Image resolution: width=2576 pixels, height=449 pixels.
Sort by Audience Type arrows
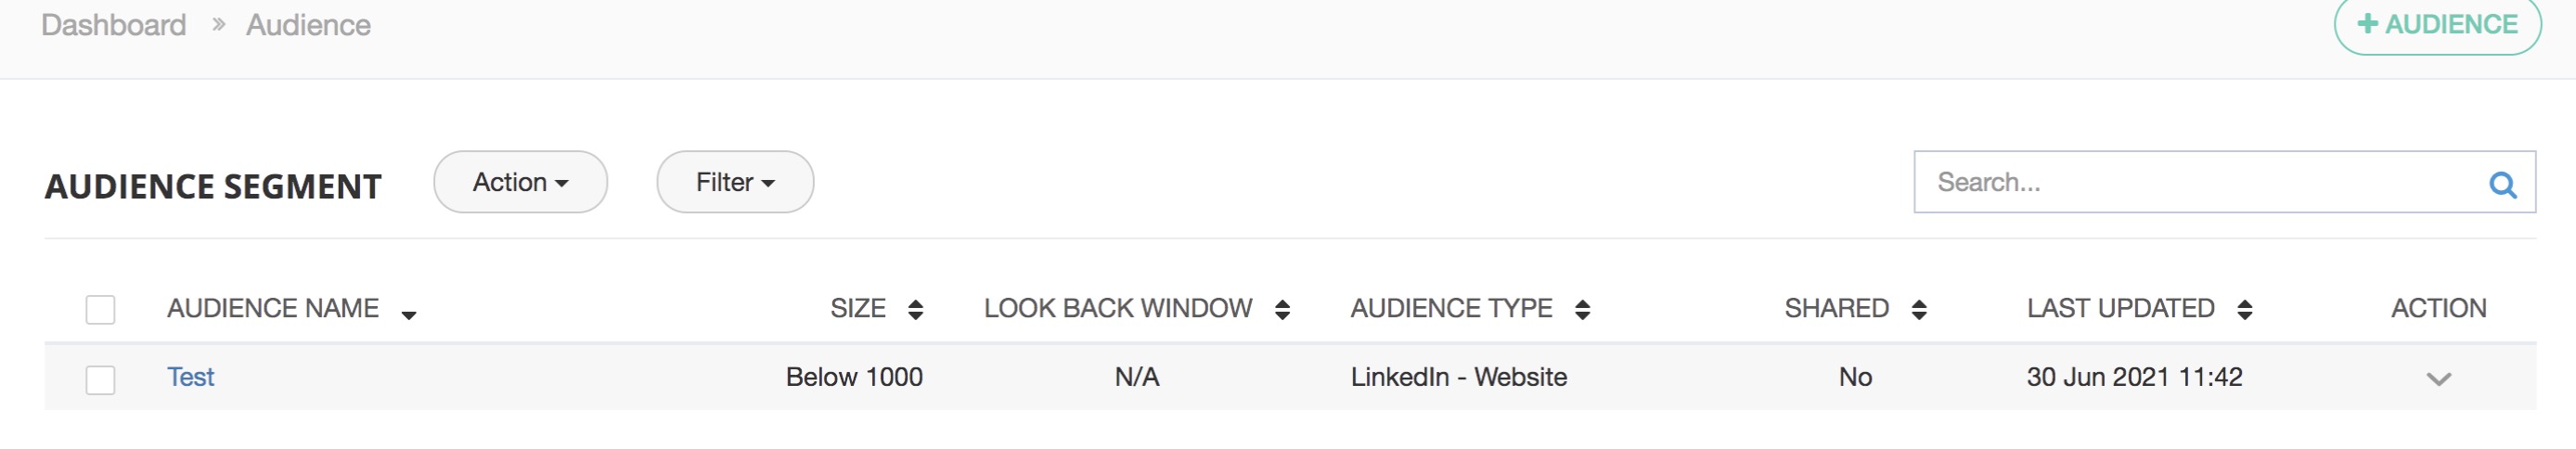[1582, 309]
